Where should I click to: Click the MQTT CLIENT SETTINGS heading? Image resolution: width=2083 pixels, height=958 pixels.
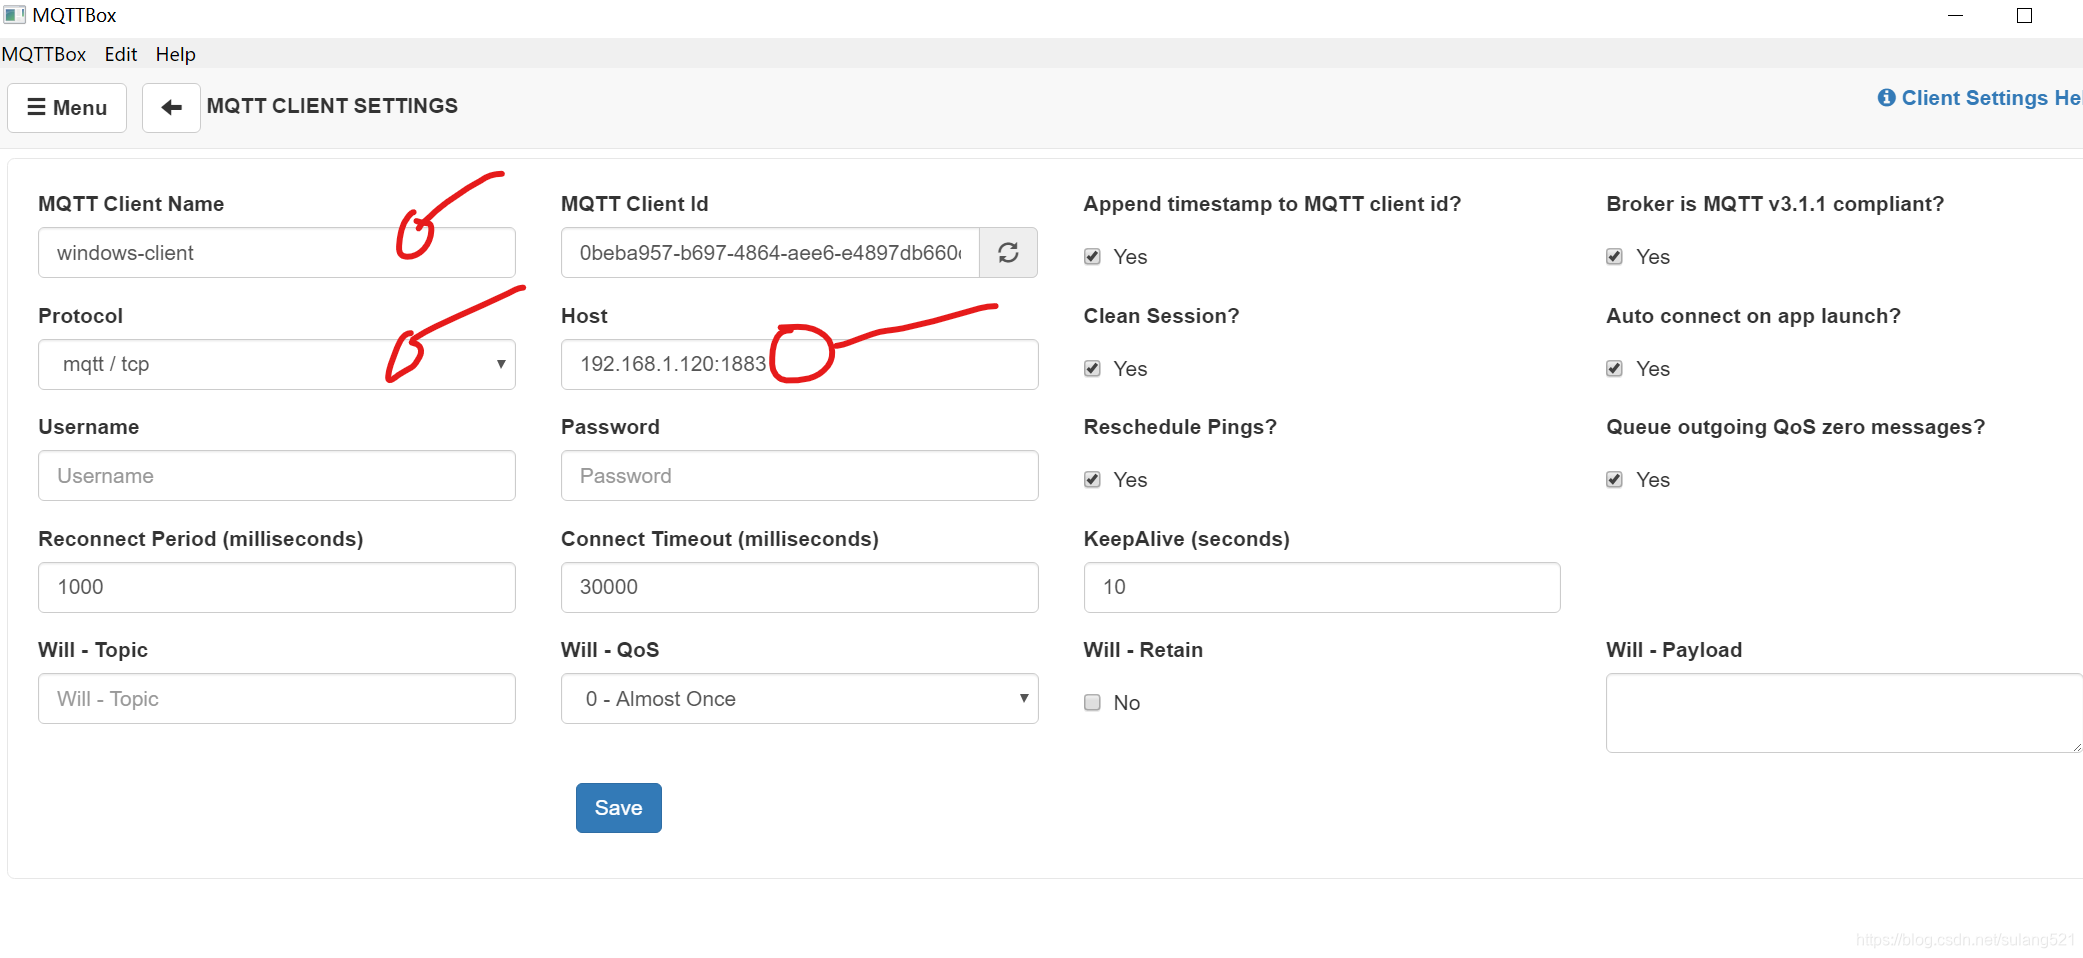332,106
